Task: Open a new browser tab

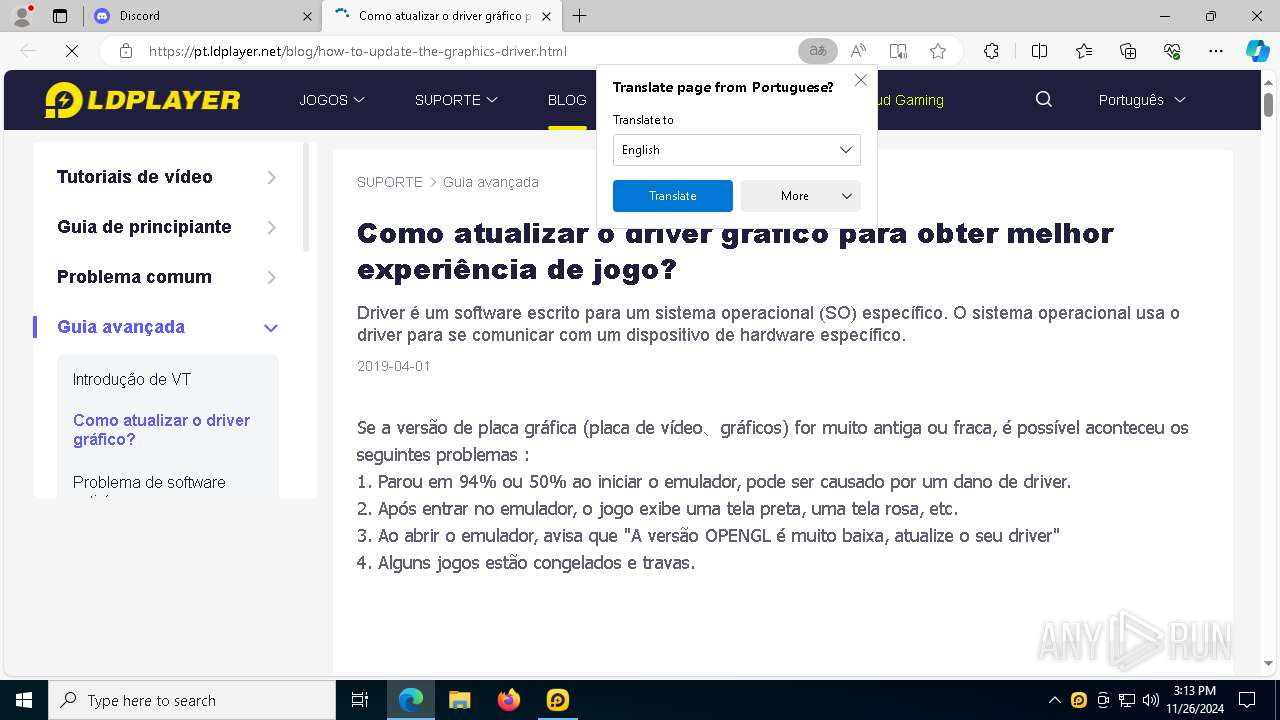Action: click(x=579, y=16)
